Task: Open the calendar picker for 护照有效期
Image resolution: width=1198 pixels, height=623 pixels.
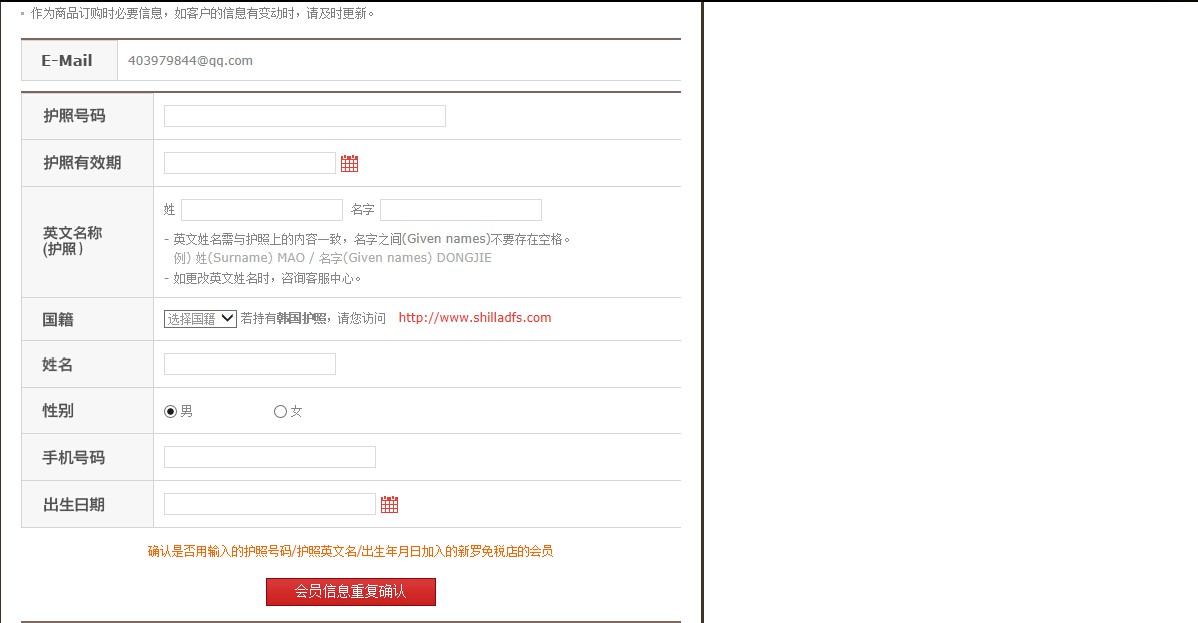Action: [x=349, y=162]
